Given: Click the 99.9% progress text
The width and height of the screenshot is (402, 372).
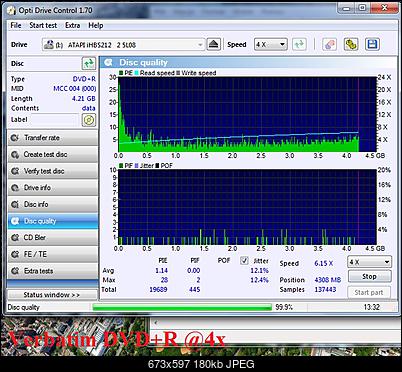Looking at the screenshot, I should pyautogui.click(x=284, y=307).
